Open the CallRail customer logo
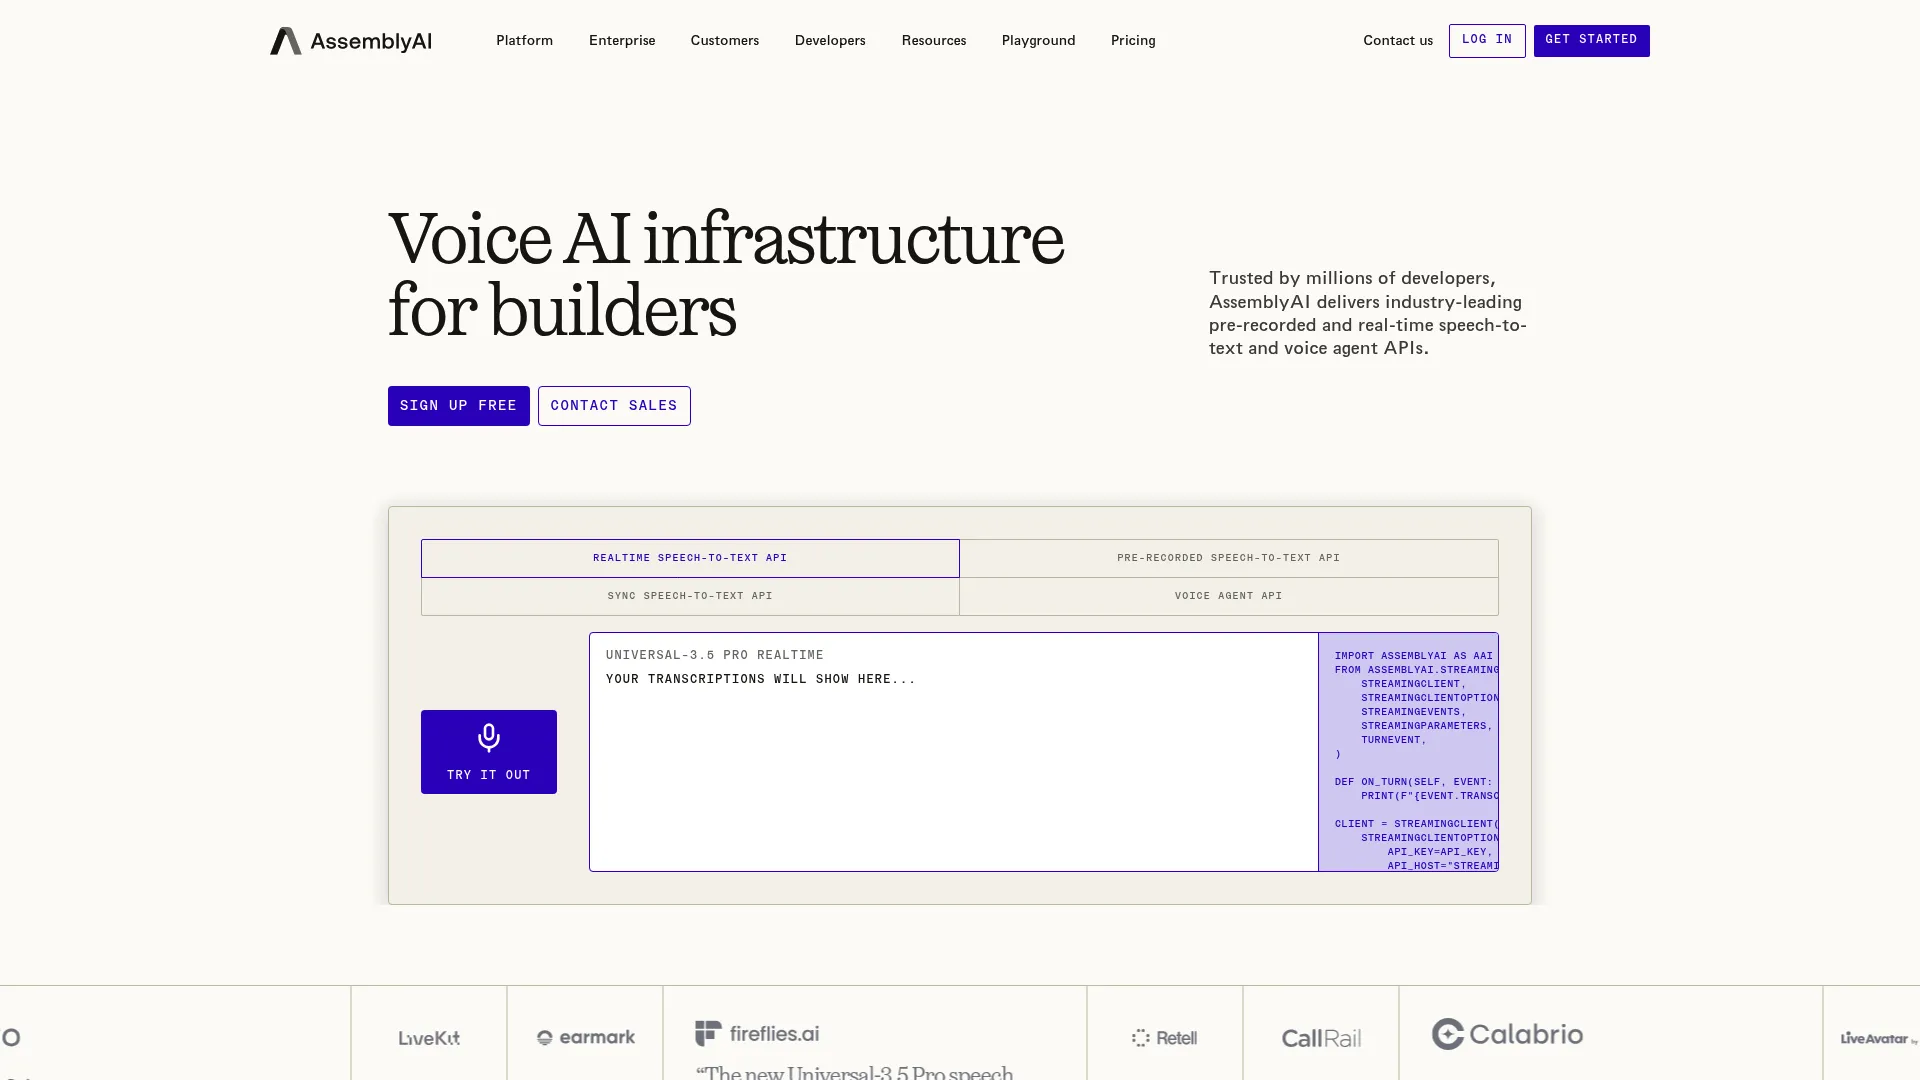Image resolution: width=1920 pixels, height=1080 pixels. pos(1321,1038)
